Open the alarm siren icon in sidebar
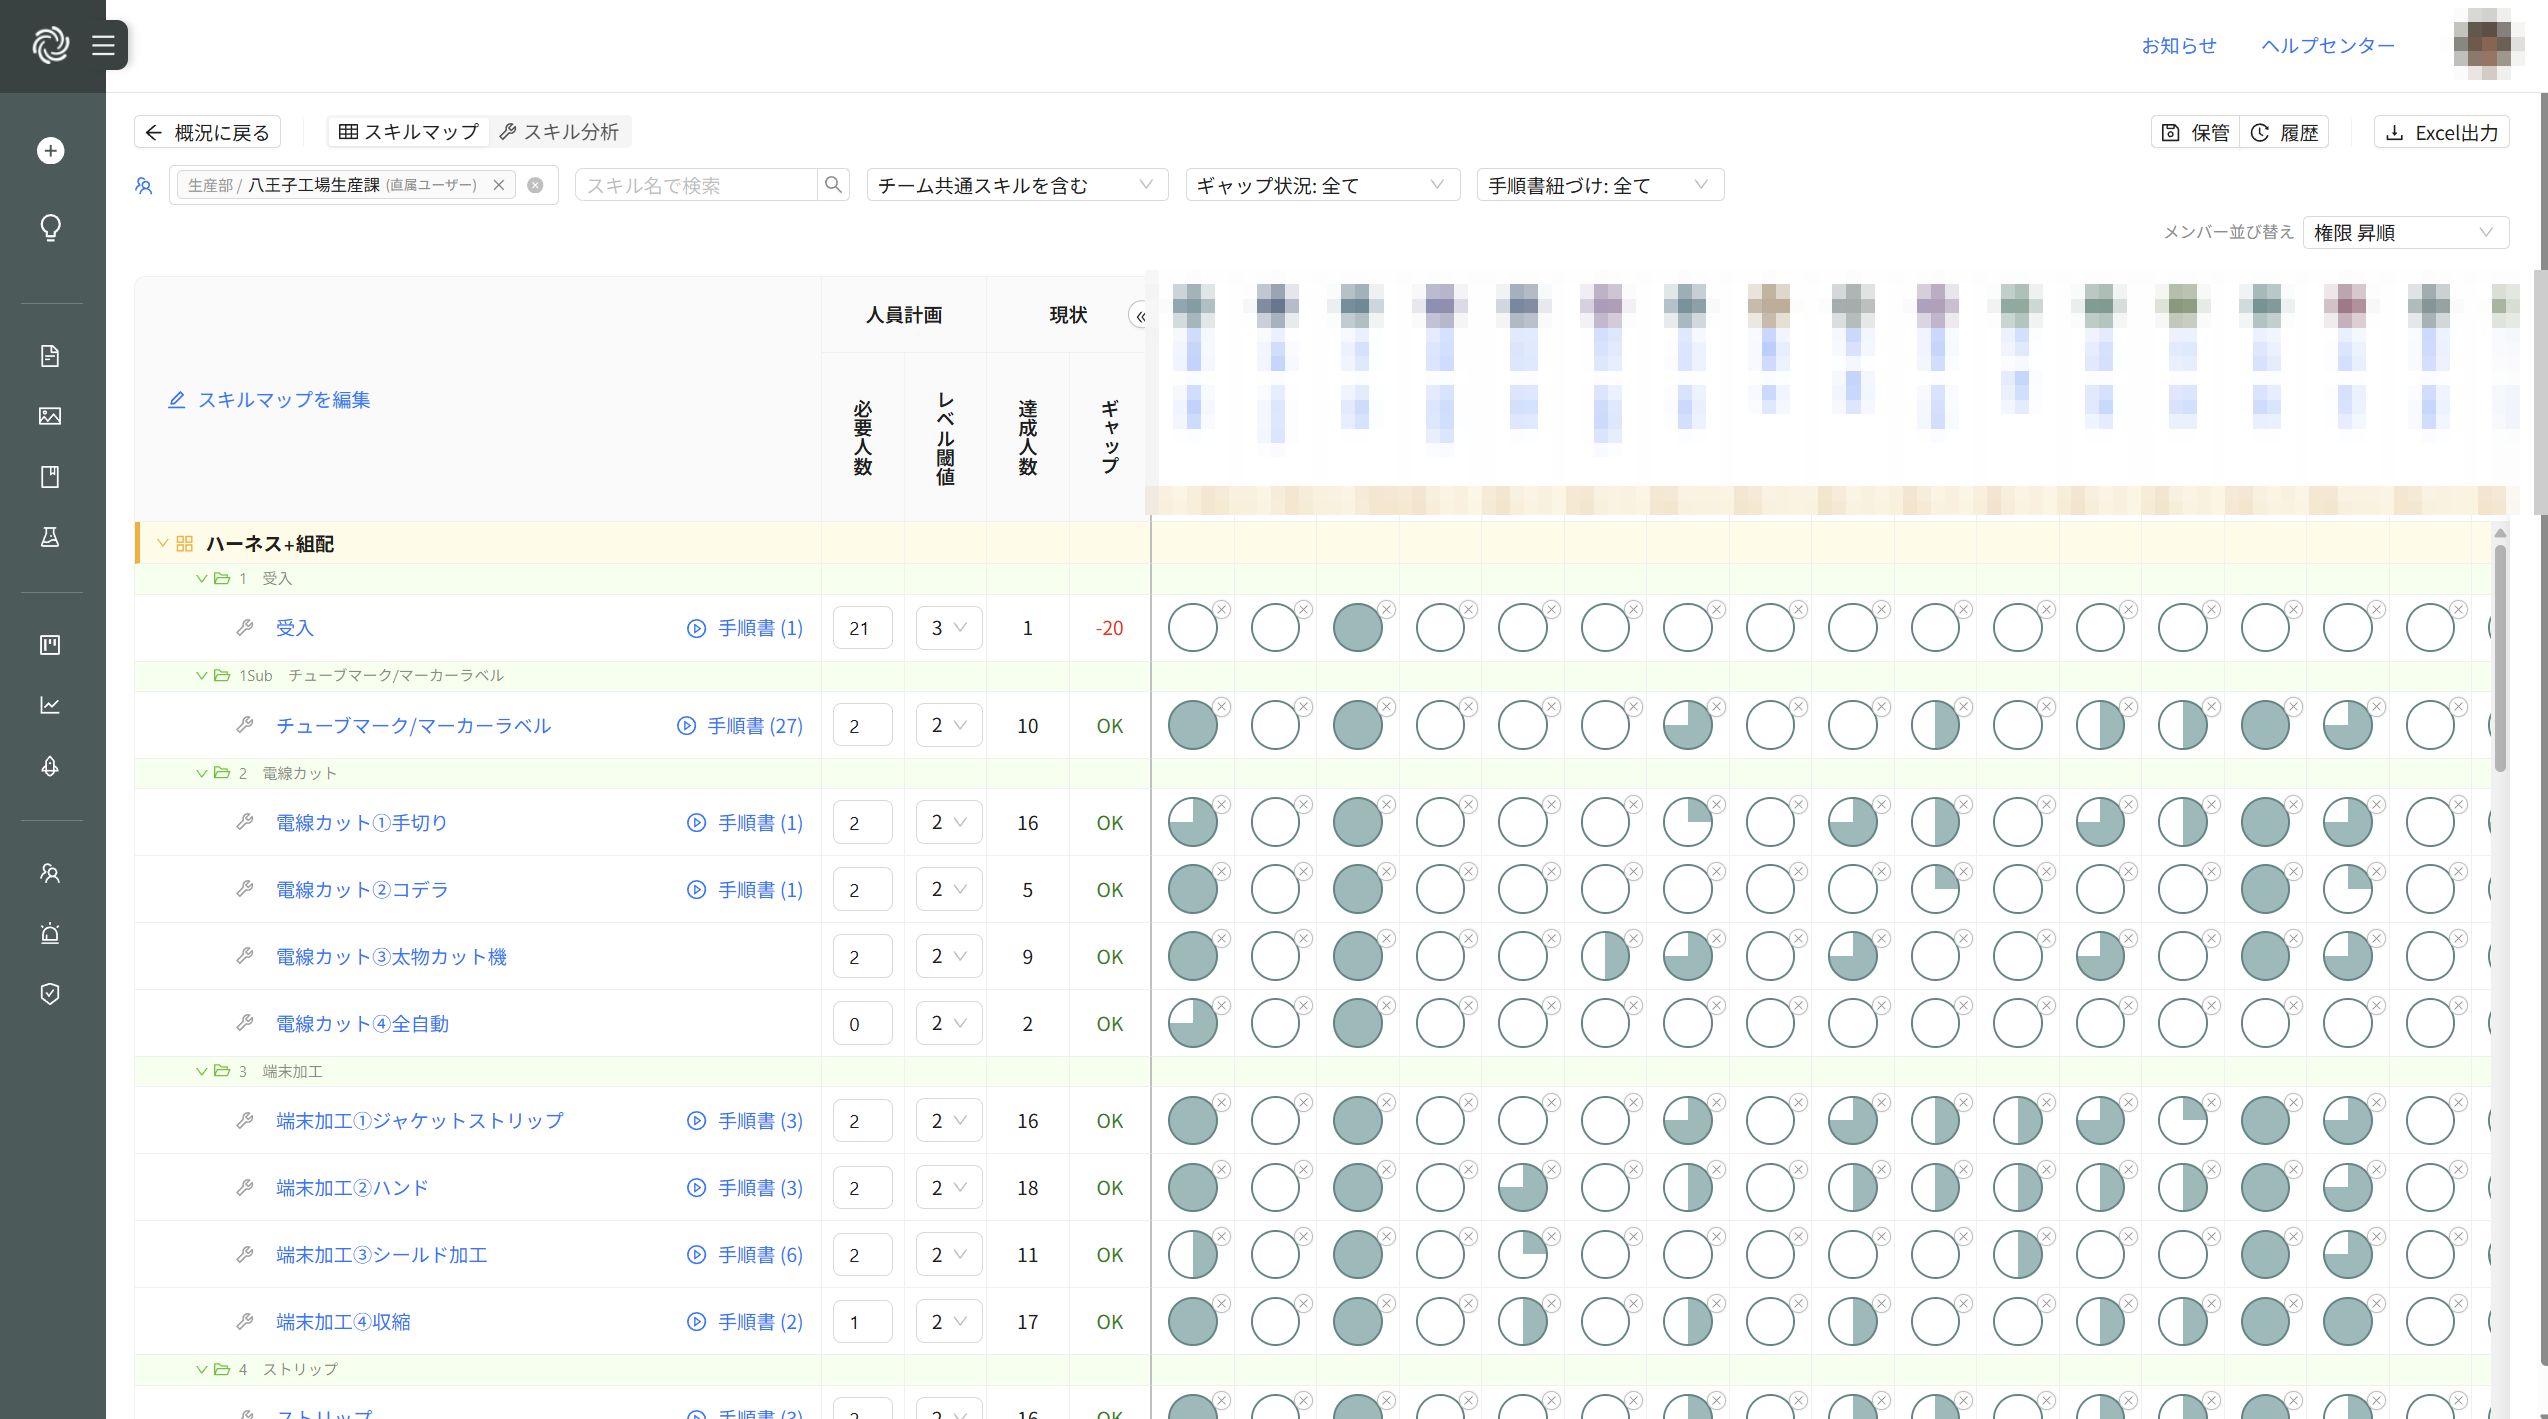The width and height of the screenshot is (2548, 1419). (50, 933)
